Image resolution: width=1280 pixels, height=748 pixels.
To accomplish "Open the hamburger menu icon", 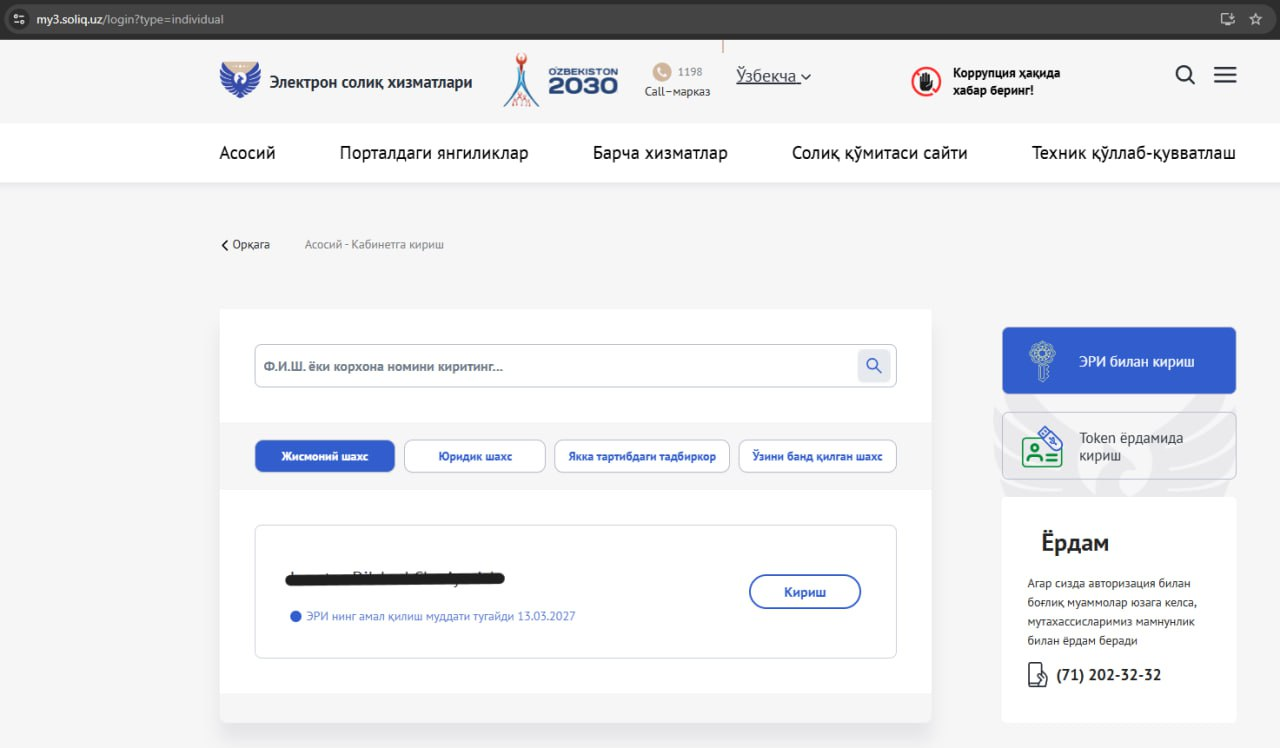I will [1225, 75].
